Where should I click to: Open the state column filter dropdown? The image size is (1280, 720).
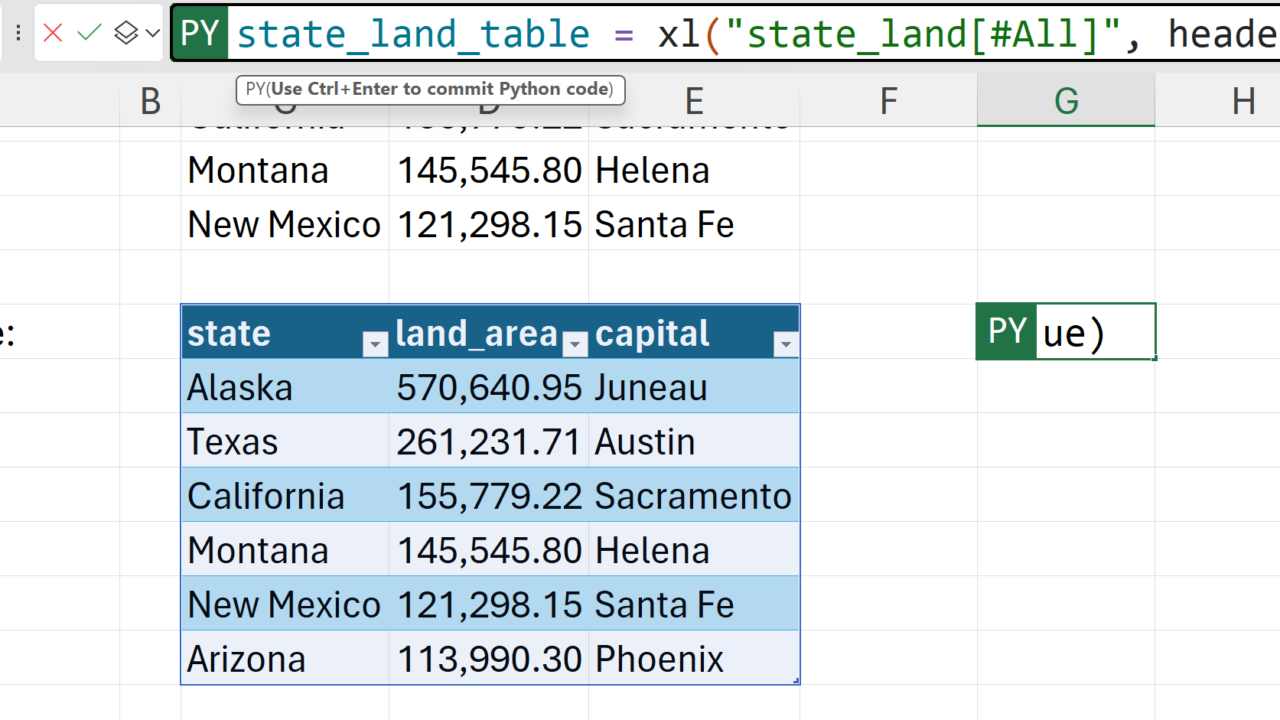click(375, 345)
